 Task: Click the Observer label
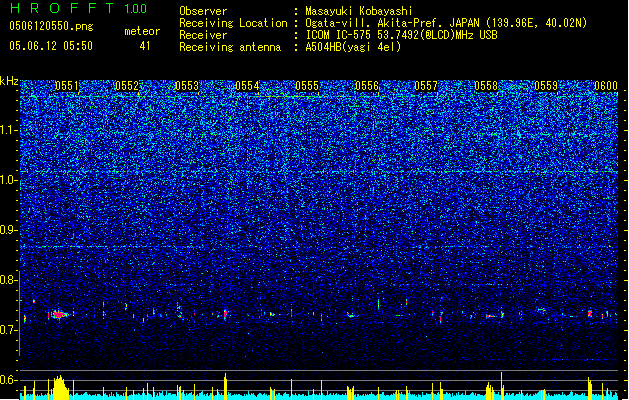click(203, 11)
